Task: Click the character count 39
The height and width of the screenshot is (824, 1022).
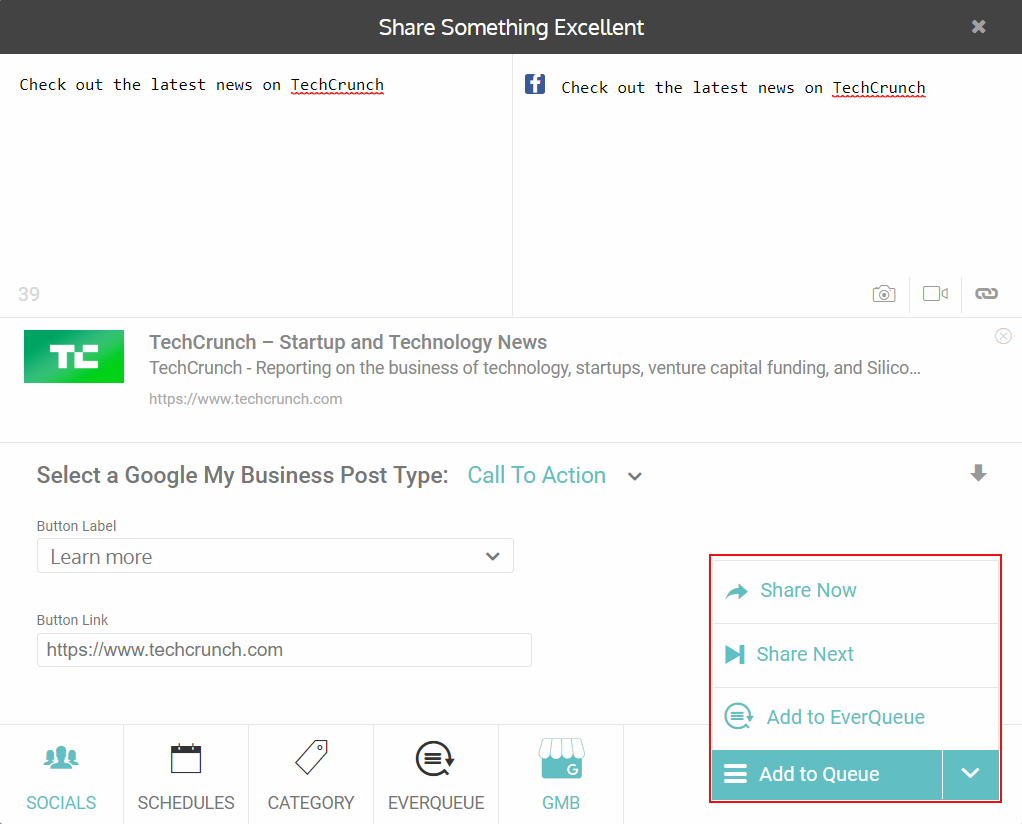Action: (x=29, y=294)
